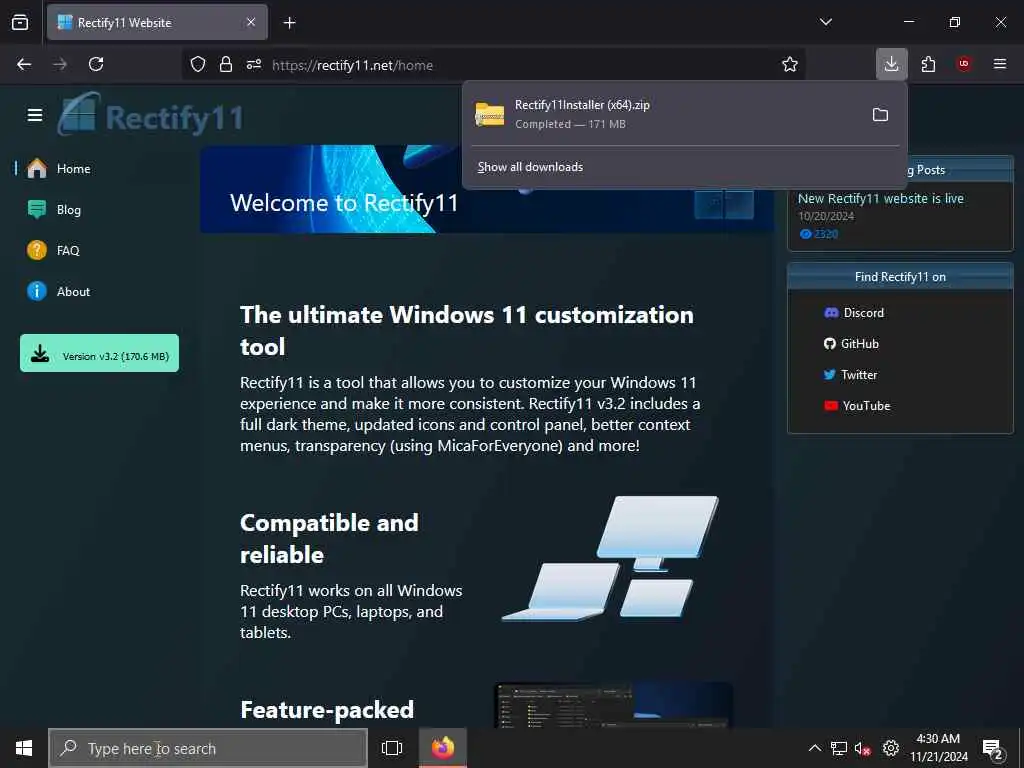Open tracking protection shield icon
Screen dimensions: 1024x768
point(198,64)
